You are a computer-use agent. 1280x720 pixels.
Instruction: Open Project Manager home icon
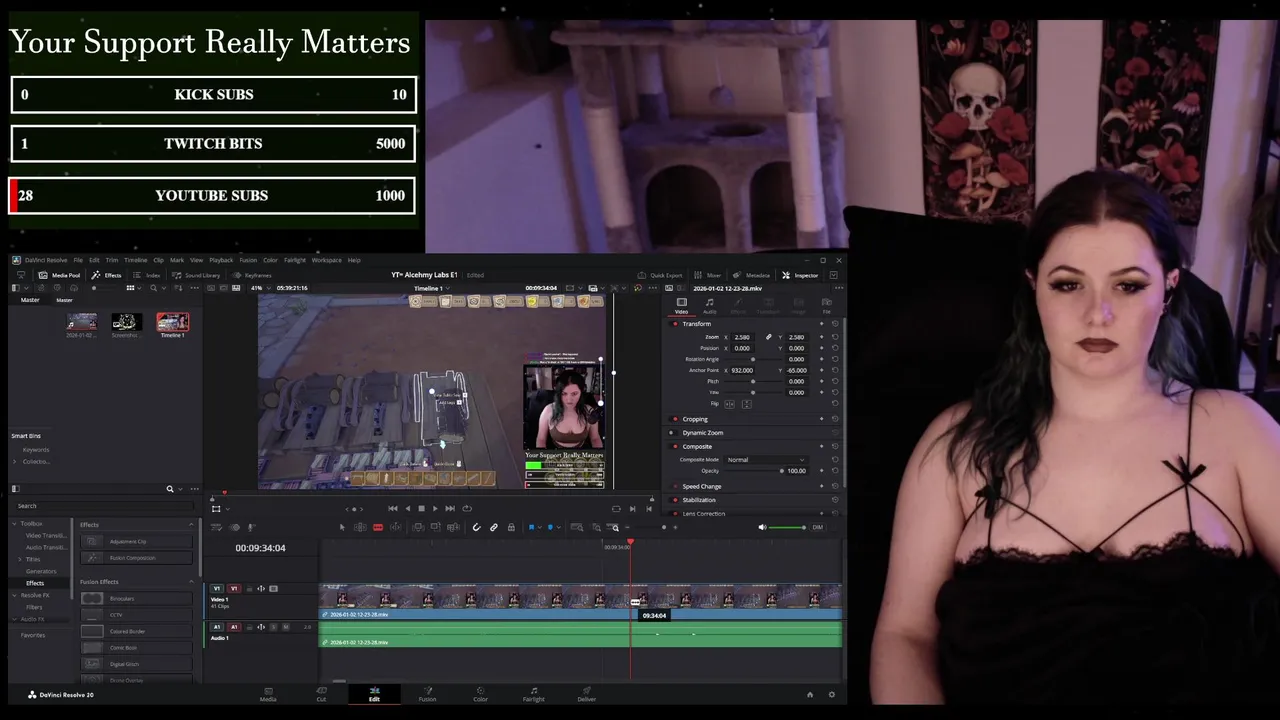click(810, 694)
